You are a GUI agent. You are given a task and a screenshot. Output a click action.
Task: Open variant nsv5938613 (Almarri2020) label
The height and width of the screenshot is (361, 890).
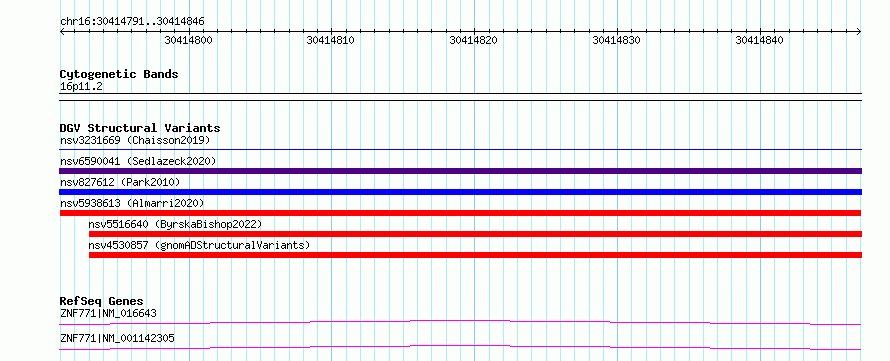(x=132, y=203)
